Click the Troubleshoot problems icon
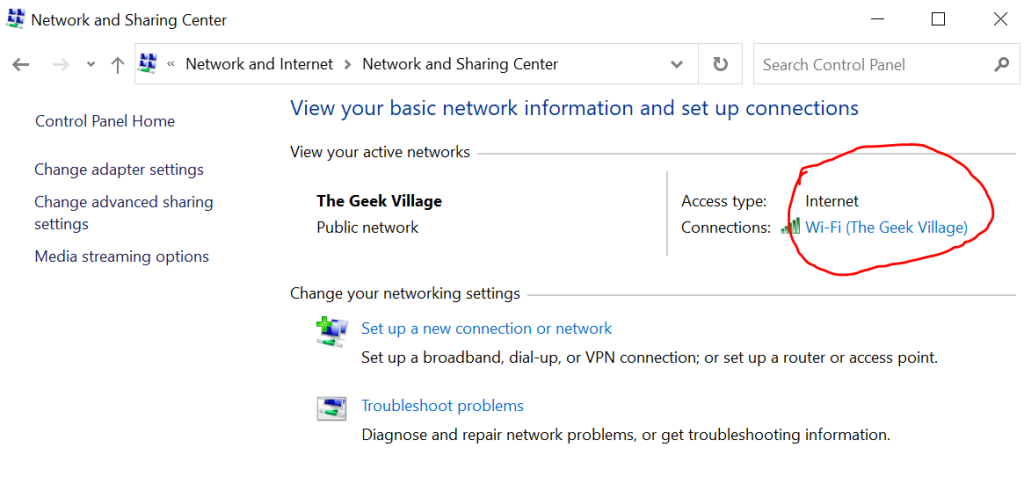This screenshot has width=1024, height=491. click(x=331, y=407)
